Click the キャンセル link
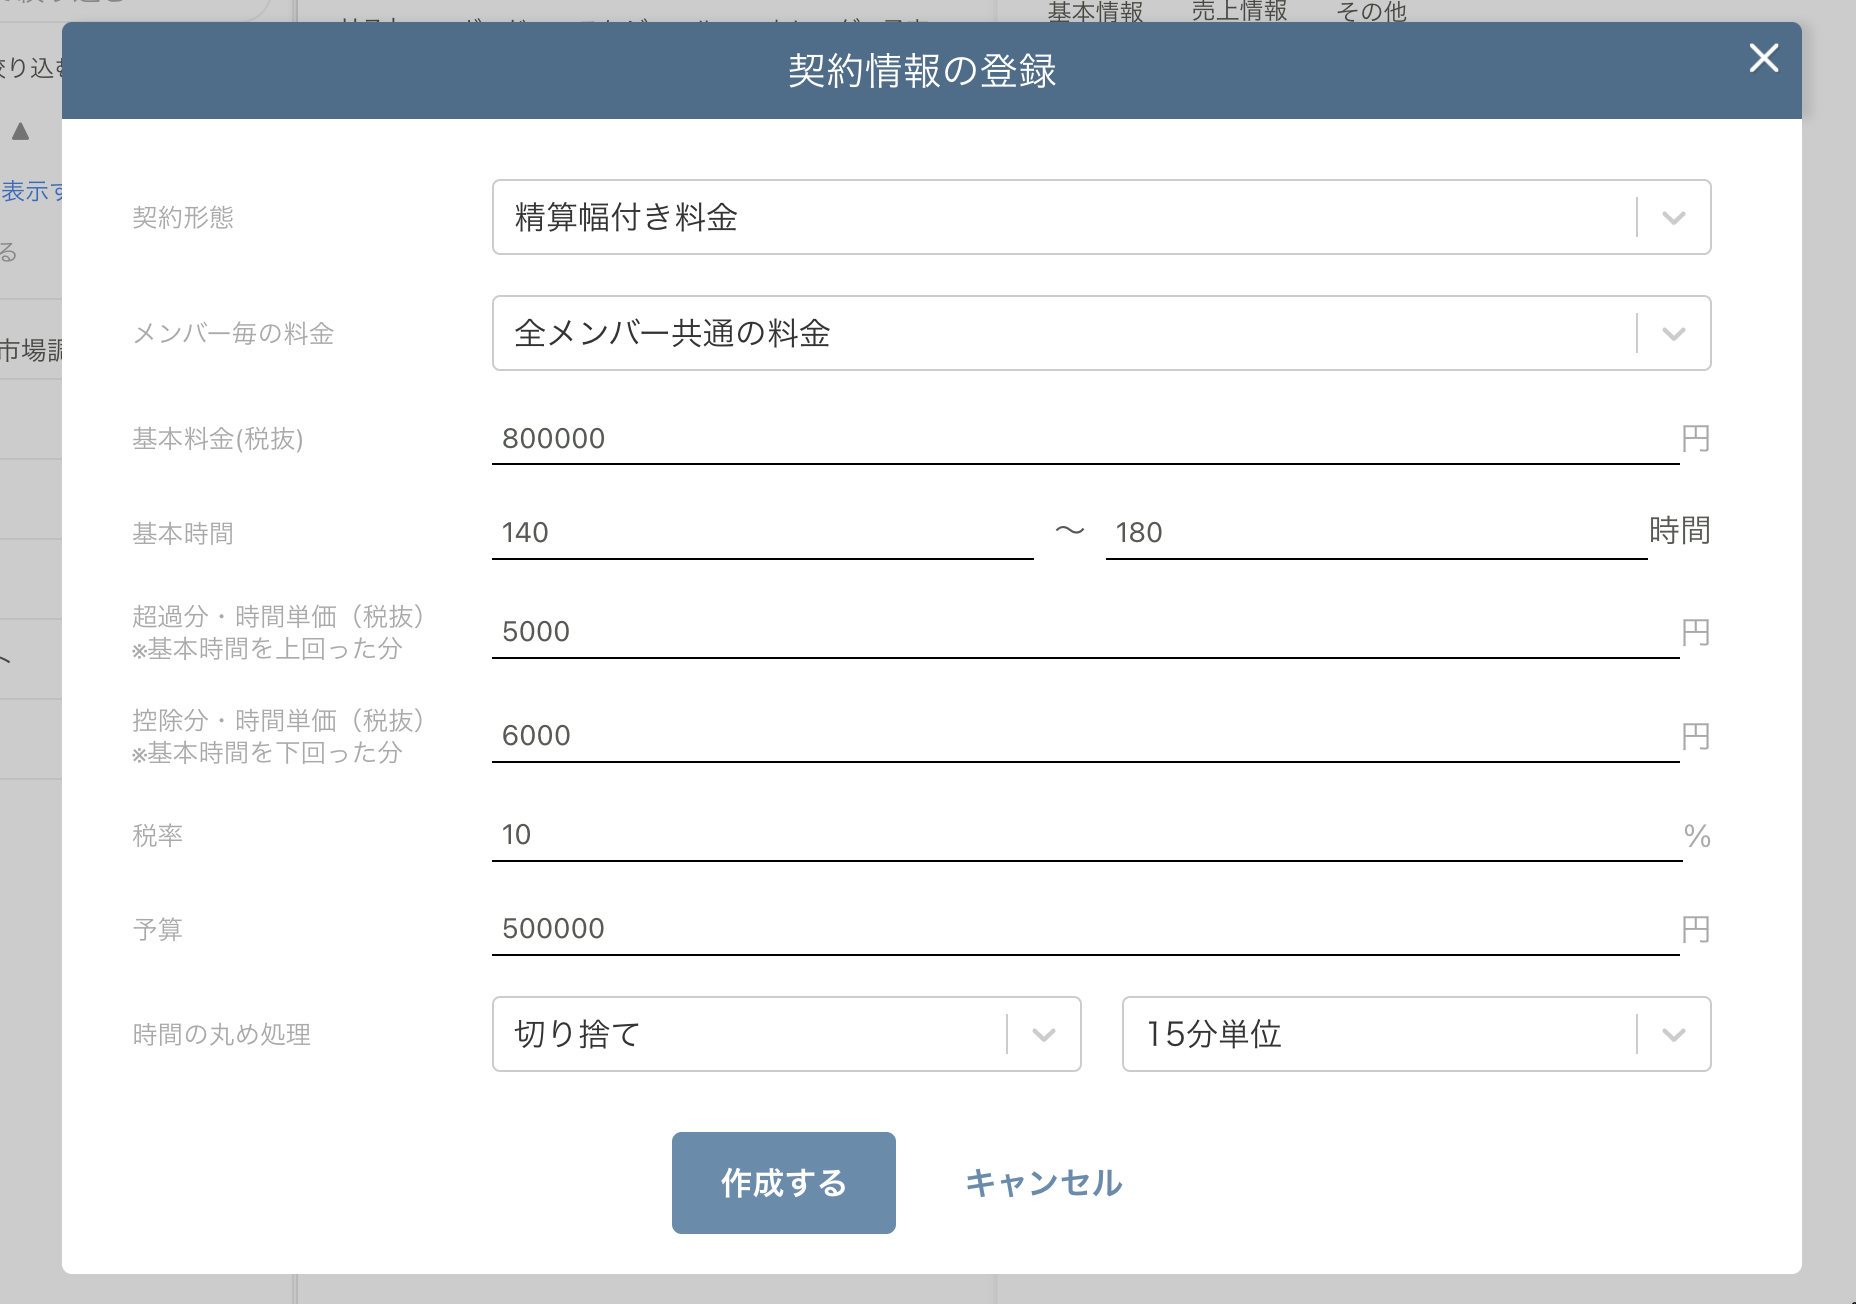 click(x=1043, y=1183)
